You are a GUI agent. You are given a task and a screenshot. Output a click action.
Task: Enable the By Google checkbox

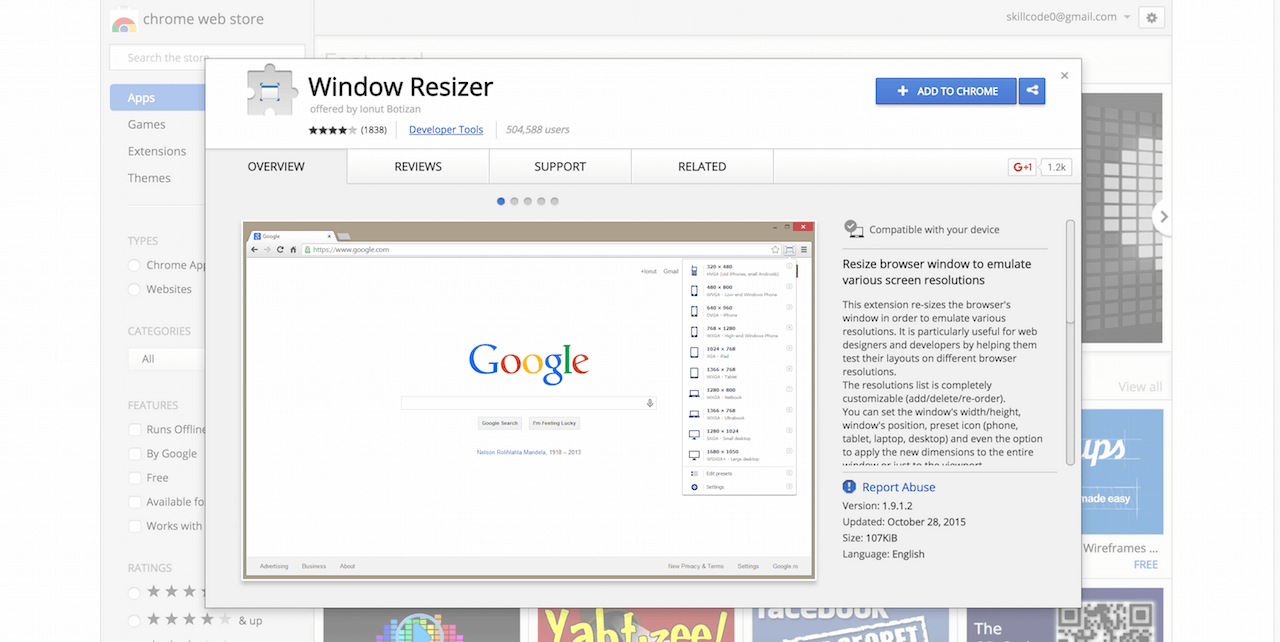tap(134, 454)
